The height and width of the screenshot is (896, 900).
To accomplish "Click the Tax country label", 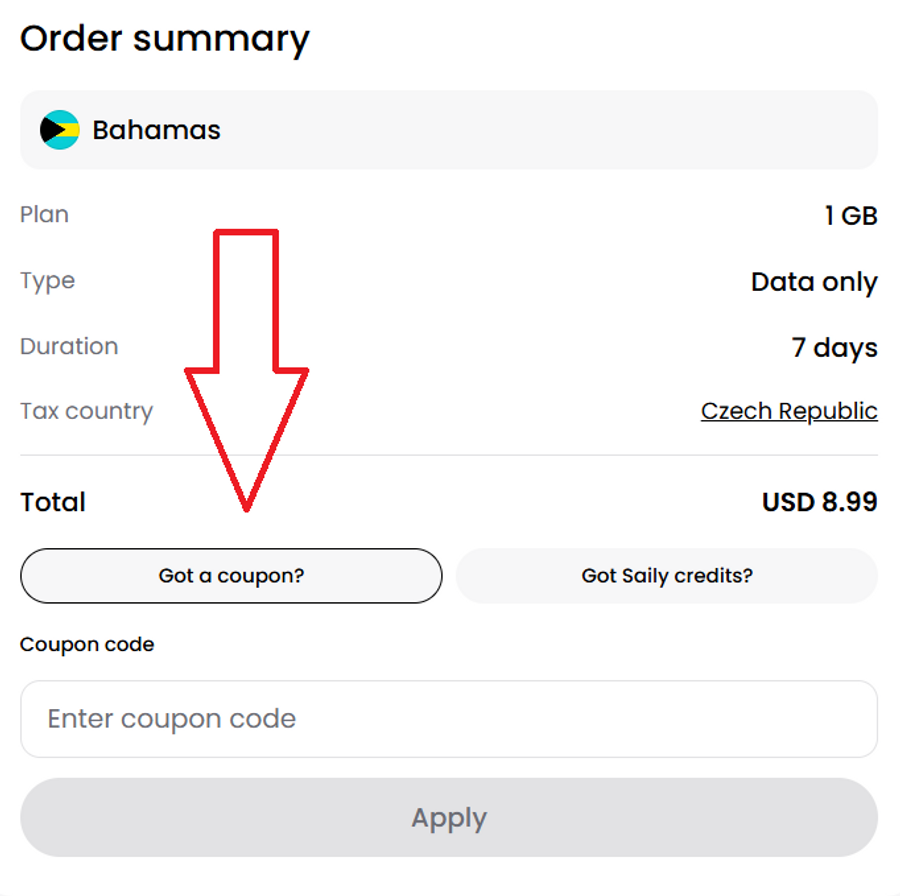I will (86, 412).
